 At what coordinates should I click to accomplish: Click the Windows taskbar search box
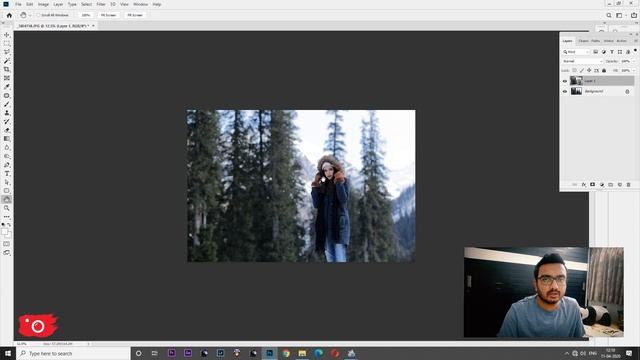click(x=73, y=353)
